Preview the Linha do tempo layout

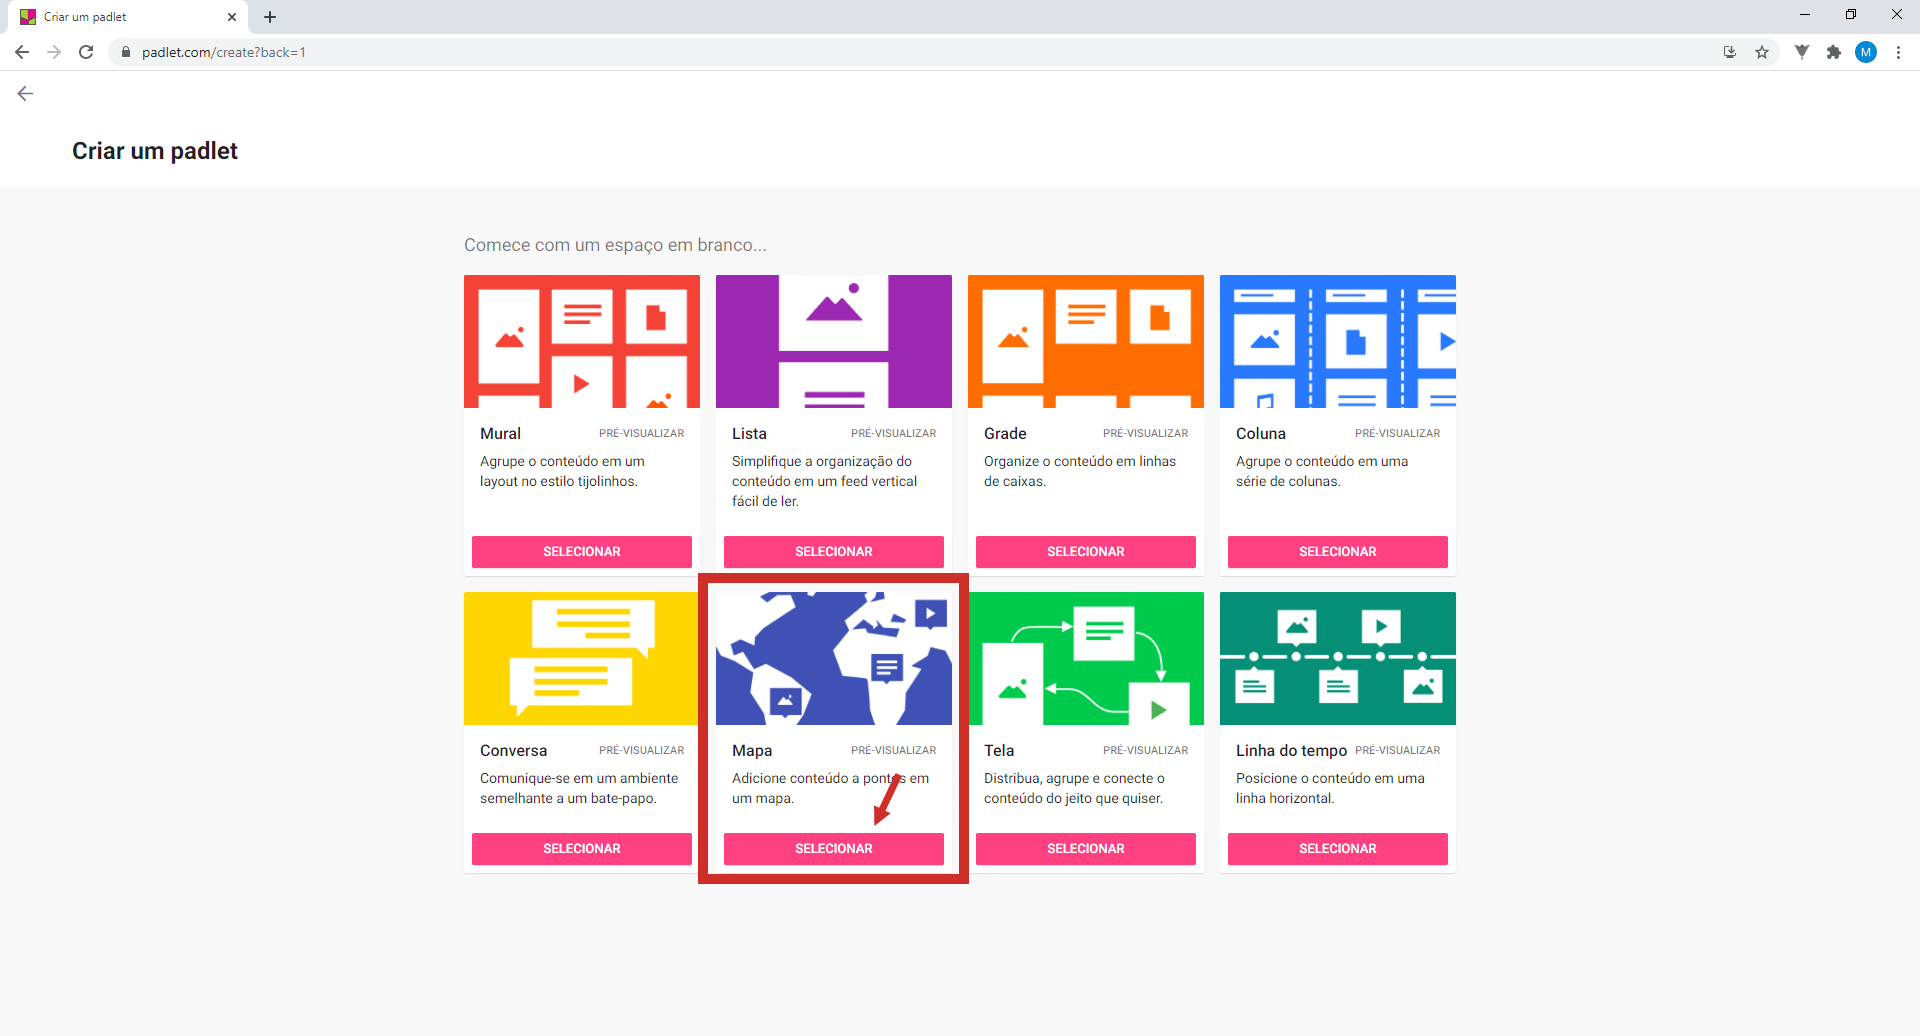click(1398, 750)
